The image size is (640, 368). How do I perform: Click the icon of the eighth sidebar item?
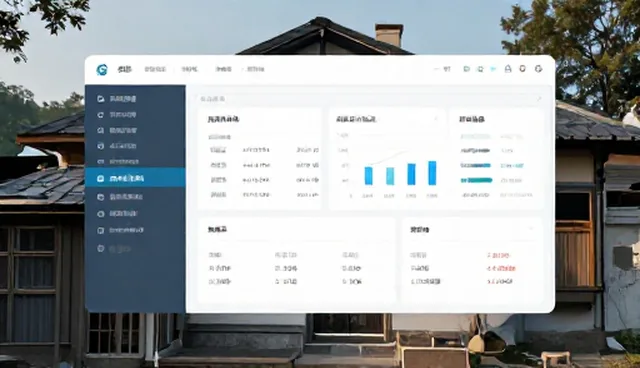(101, 214)
